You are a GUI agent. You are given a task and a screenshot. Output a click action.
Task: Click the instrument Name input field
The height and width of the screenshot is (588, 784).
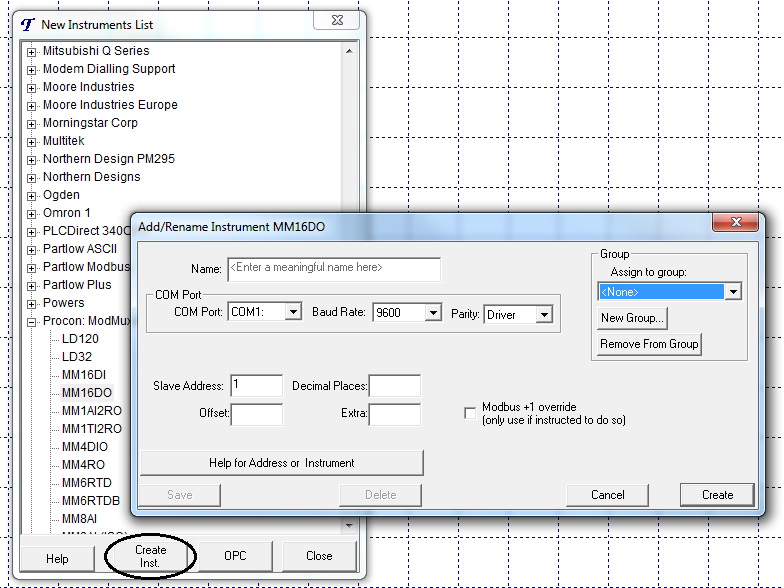point(334,269)
